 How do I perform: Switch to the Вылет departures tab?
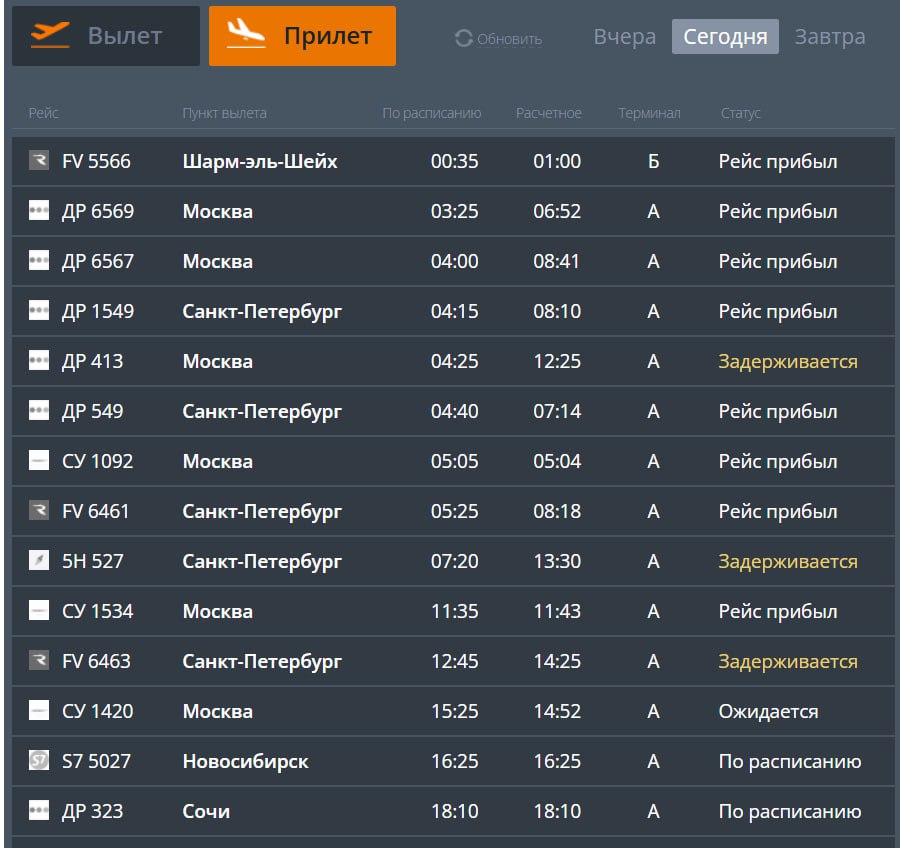pos(106,36)
